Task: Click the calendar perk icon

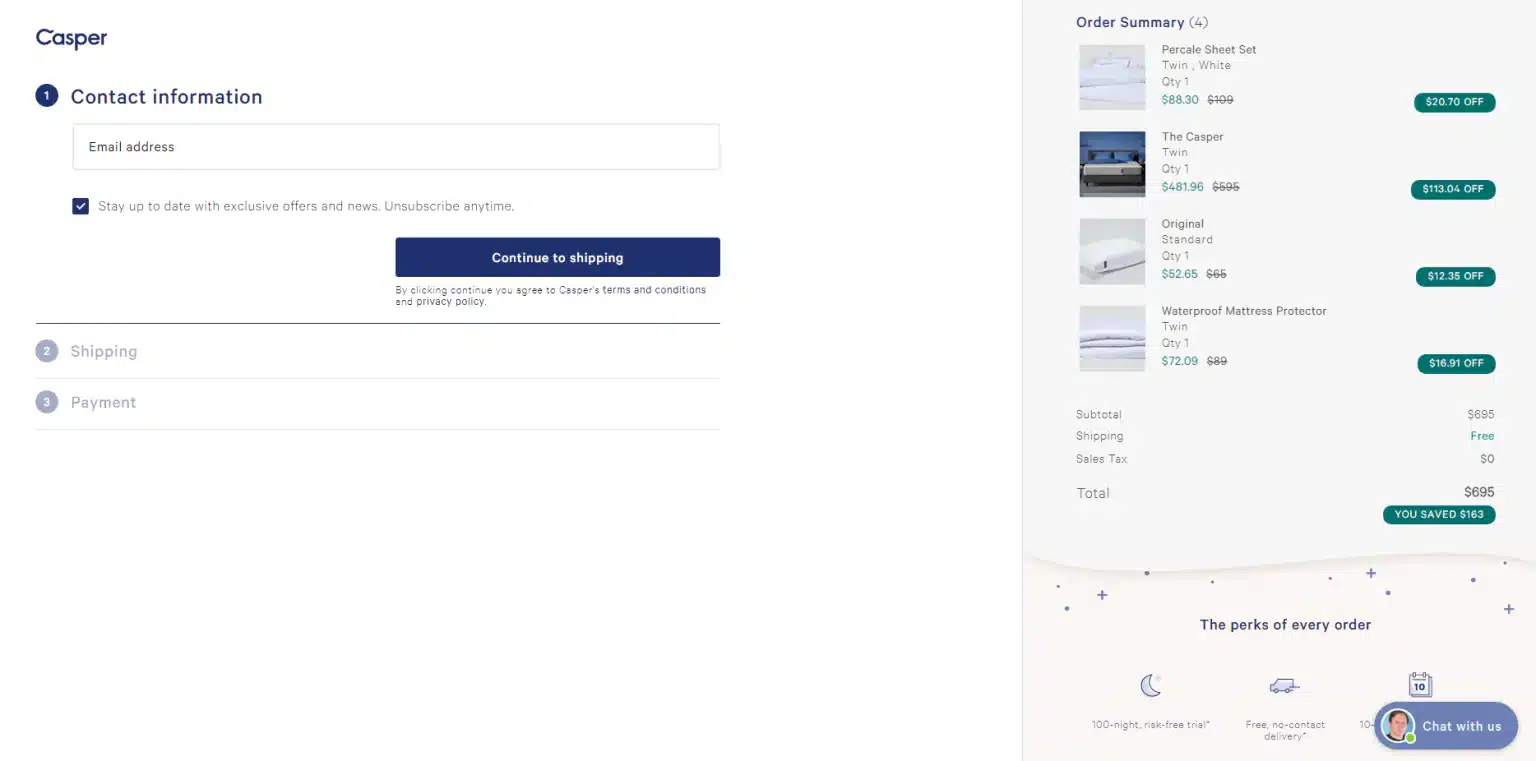Action: (1419, 685)
